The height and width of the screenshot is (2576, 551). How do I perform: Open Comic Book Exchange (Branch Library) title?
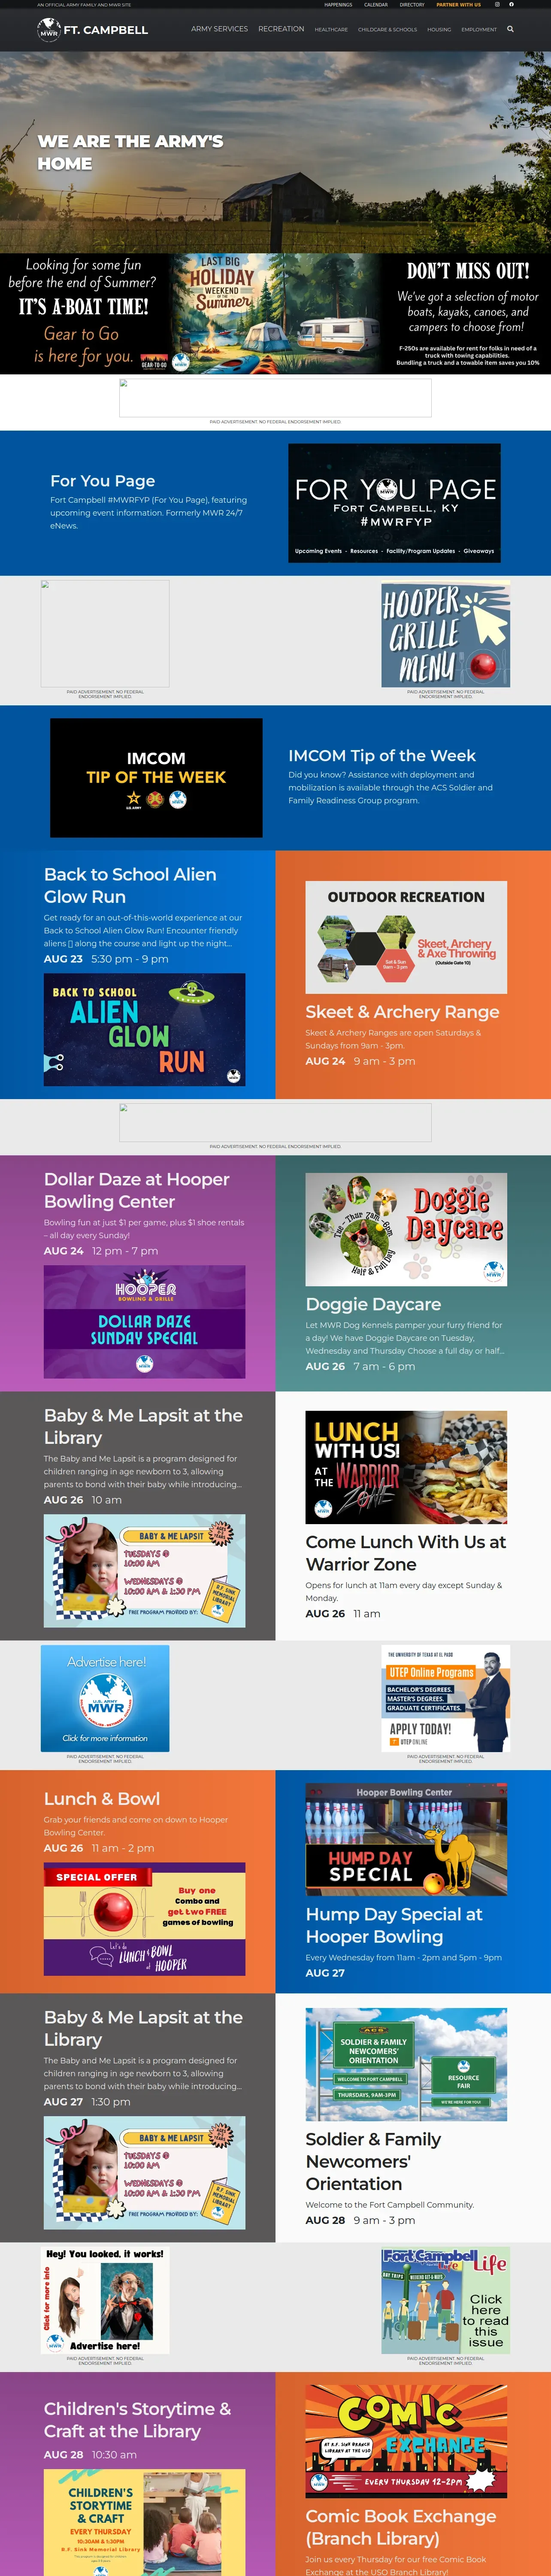(400, 2527)
